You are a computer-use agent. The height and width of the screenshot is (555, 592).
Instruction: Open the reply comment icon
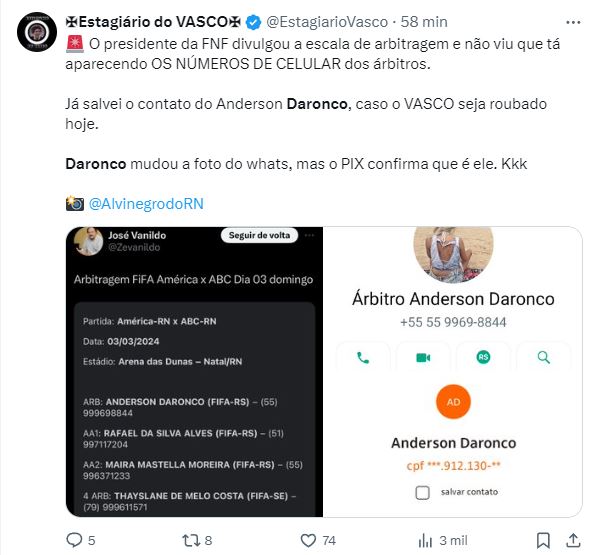(74, 540)
